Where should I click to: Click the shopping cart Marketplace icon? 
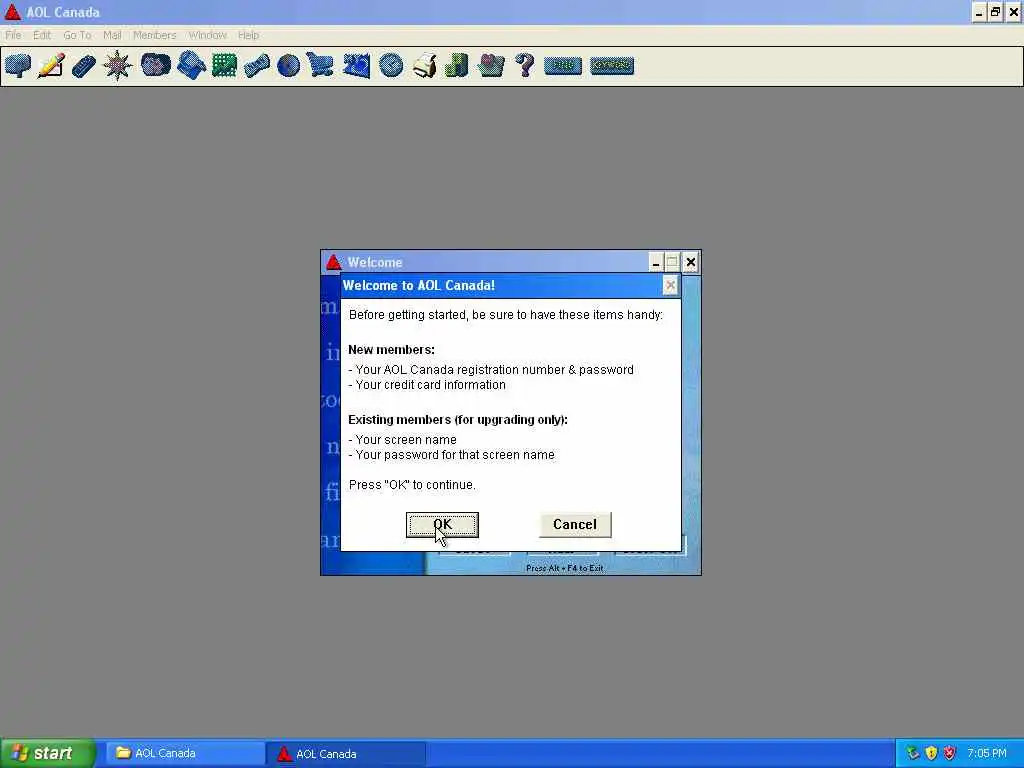click(320, 65)
